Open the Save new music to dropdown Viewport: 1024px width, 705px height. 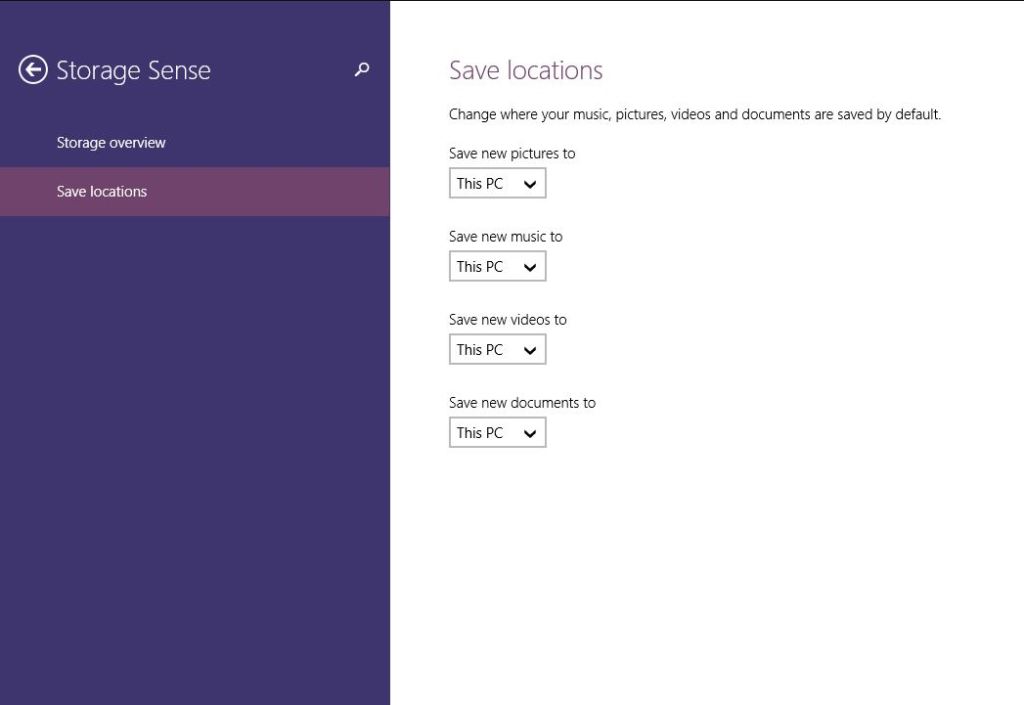click(x=497, y=266)
